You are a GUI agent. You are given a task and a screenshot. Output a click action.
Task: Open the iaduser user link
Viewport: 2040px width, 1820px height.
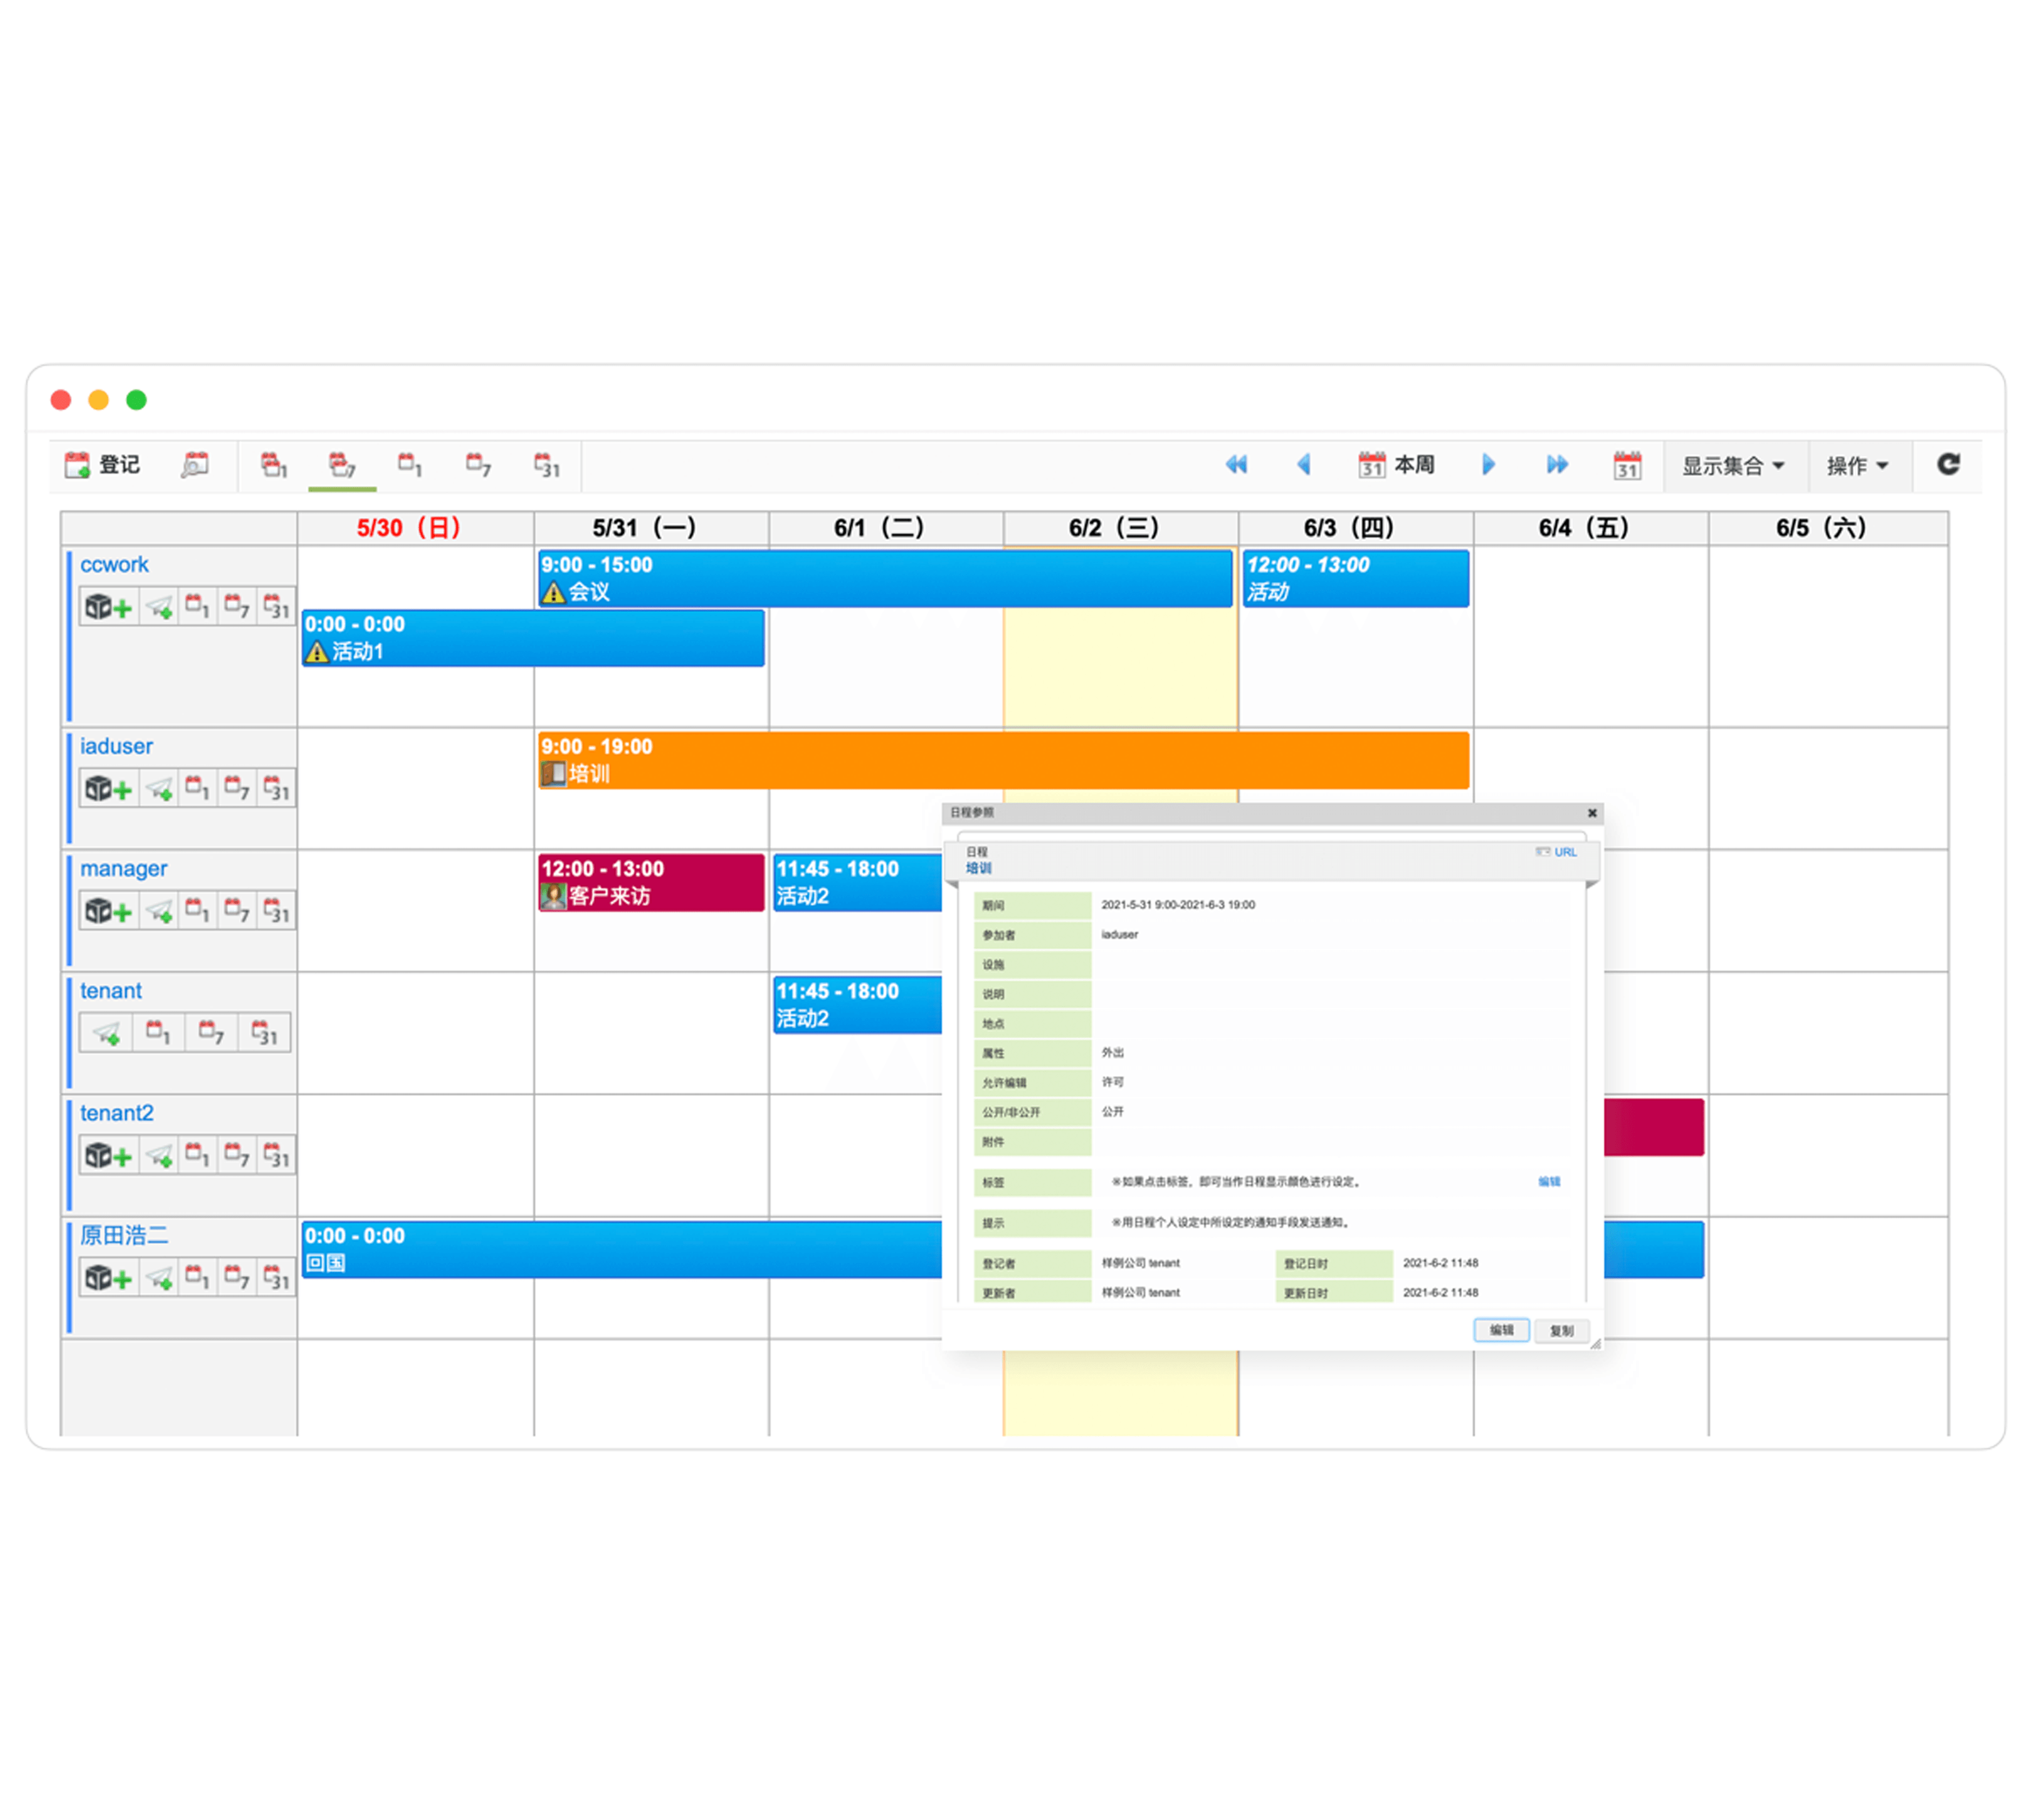116,747
